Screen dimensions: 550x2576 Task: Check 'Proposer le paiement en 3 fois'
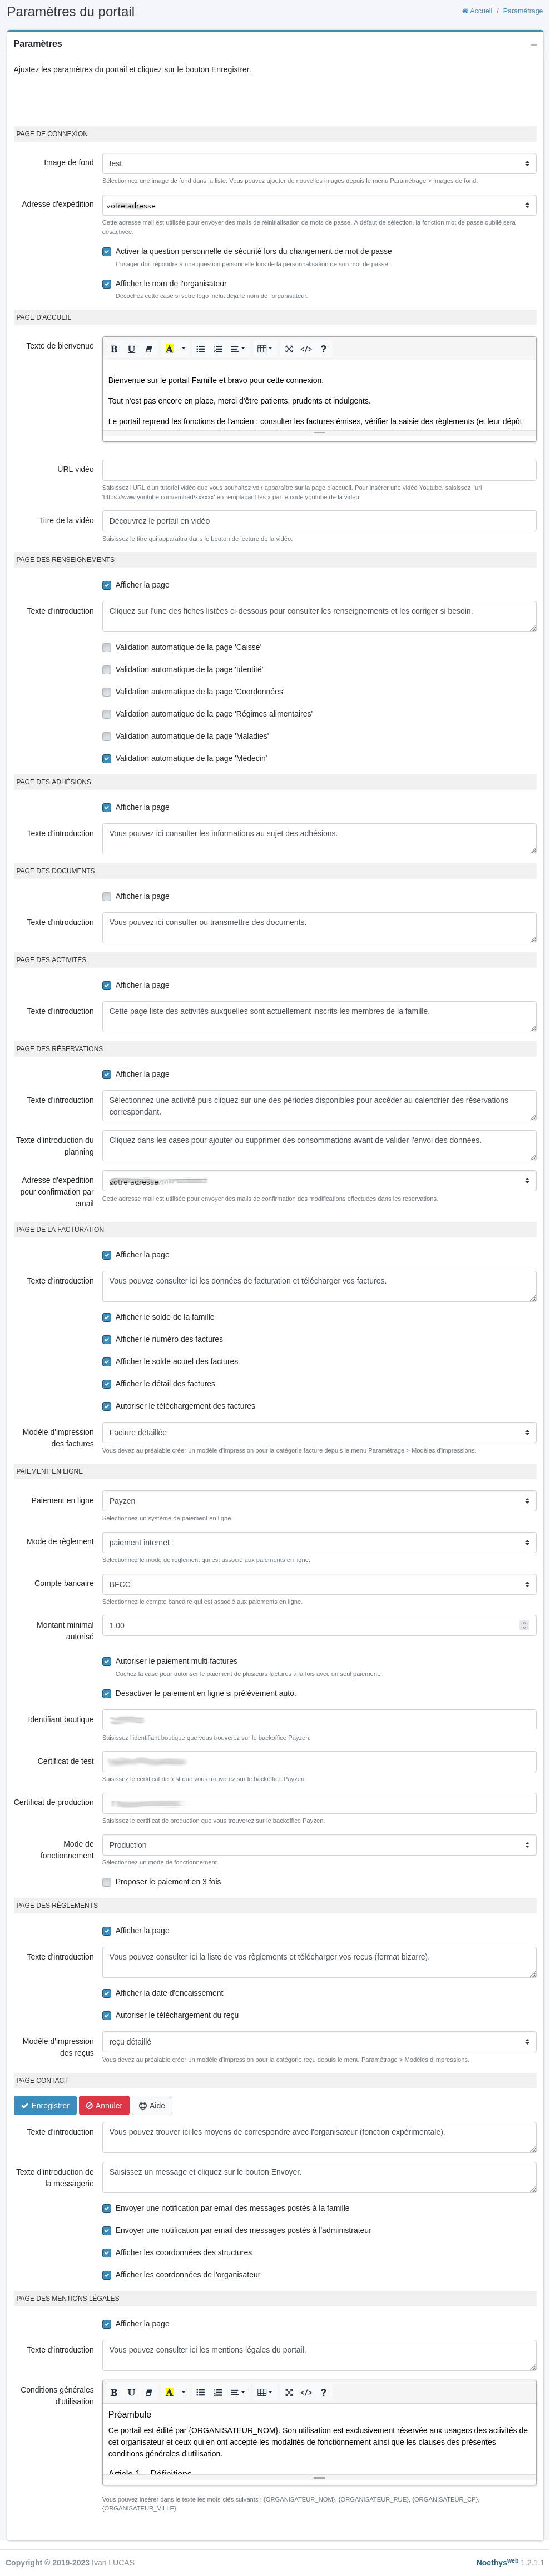pyautogui.click(x=107, y=1881)
